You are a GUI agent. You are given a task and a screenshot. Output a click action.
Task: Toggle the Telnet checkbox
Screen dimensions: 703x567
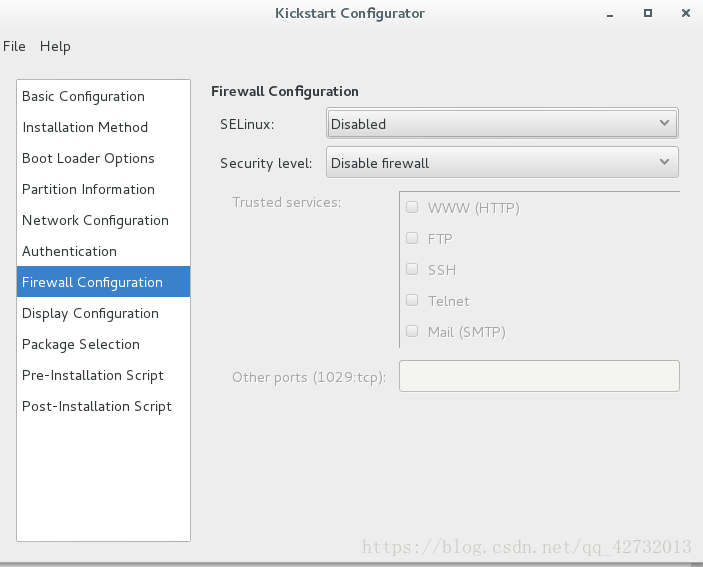click(412, 300)
